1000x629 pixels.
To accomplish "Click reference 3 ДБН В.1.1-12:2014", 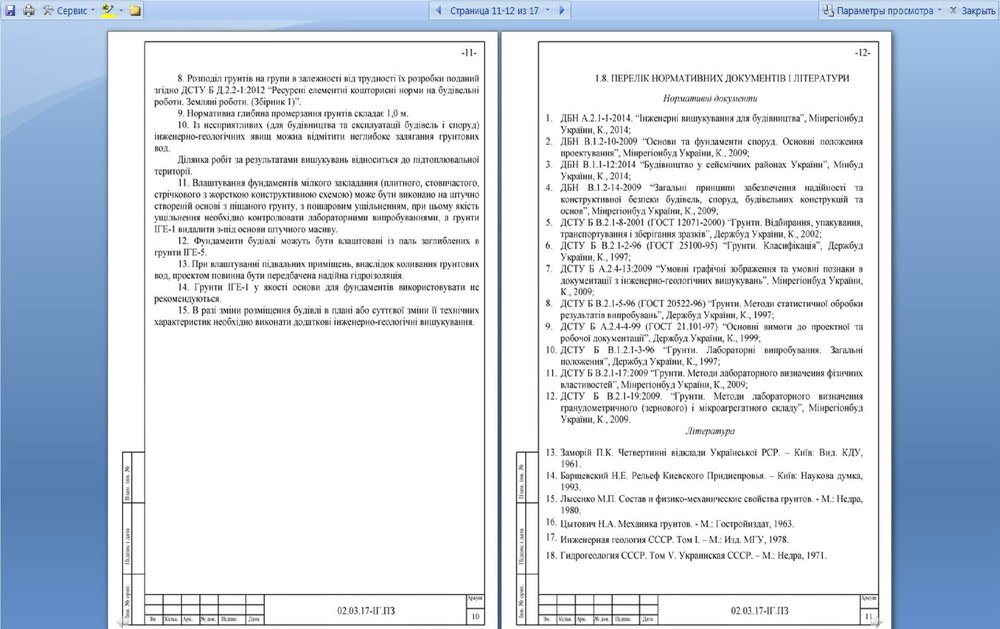I will click(x=704, y=170).
